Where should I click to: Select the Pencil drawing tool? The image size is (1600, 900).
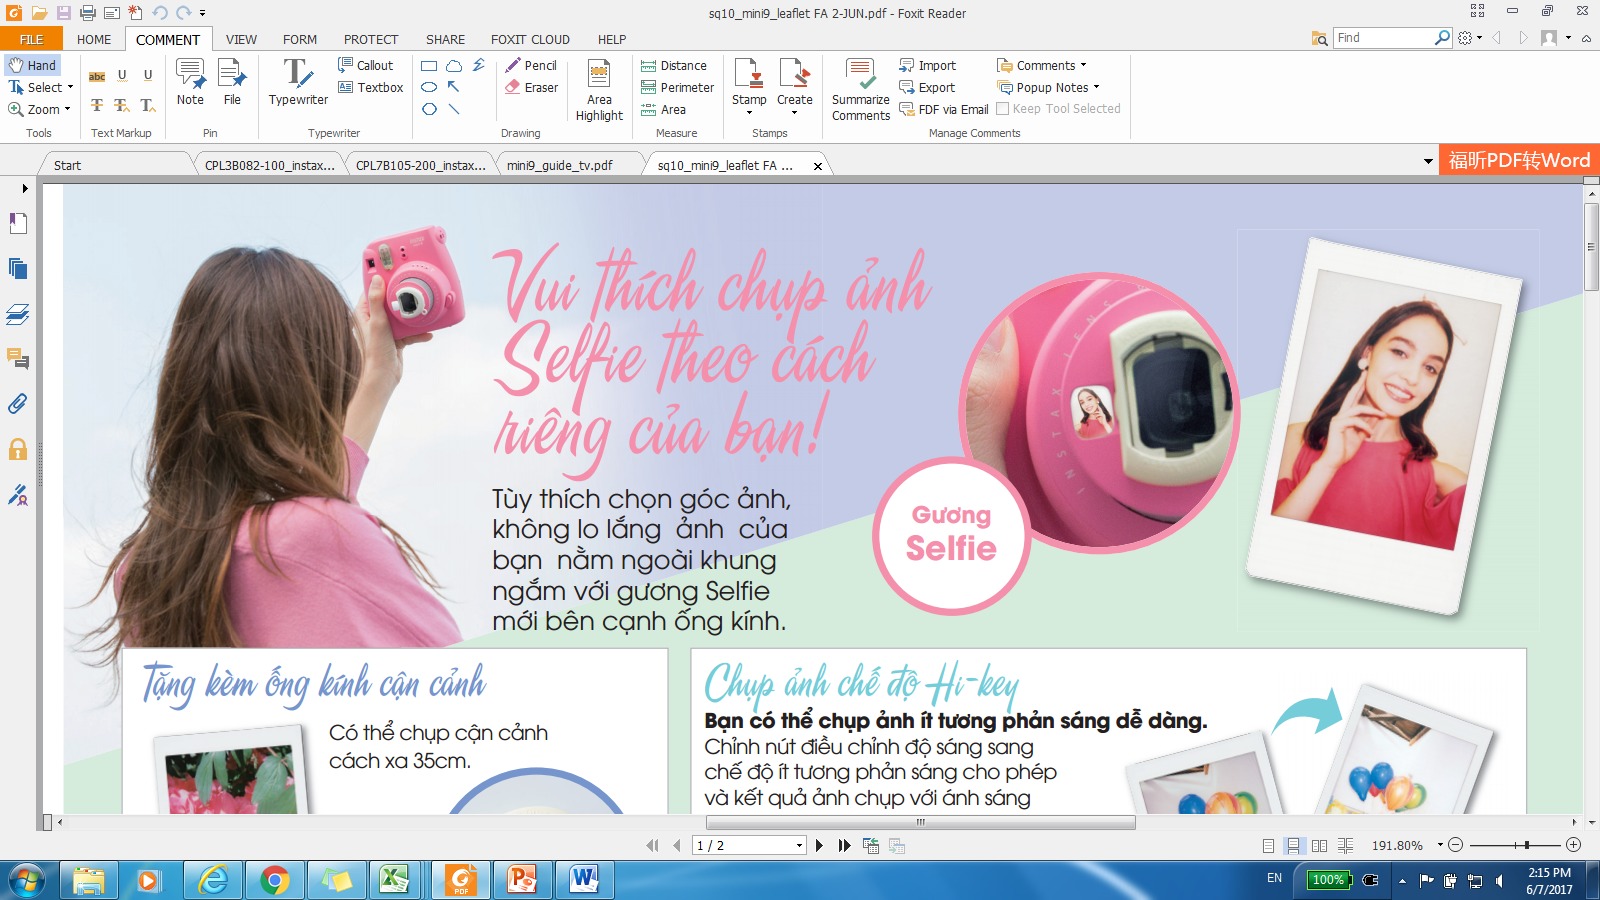pyautogui.click(x=531, y=66)
